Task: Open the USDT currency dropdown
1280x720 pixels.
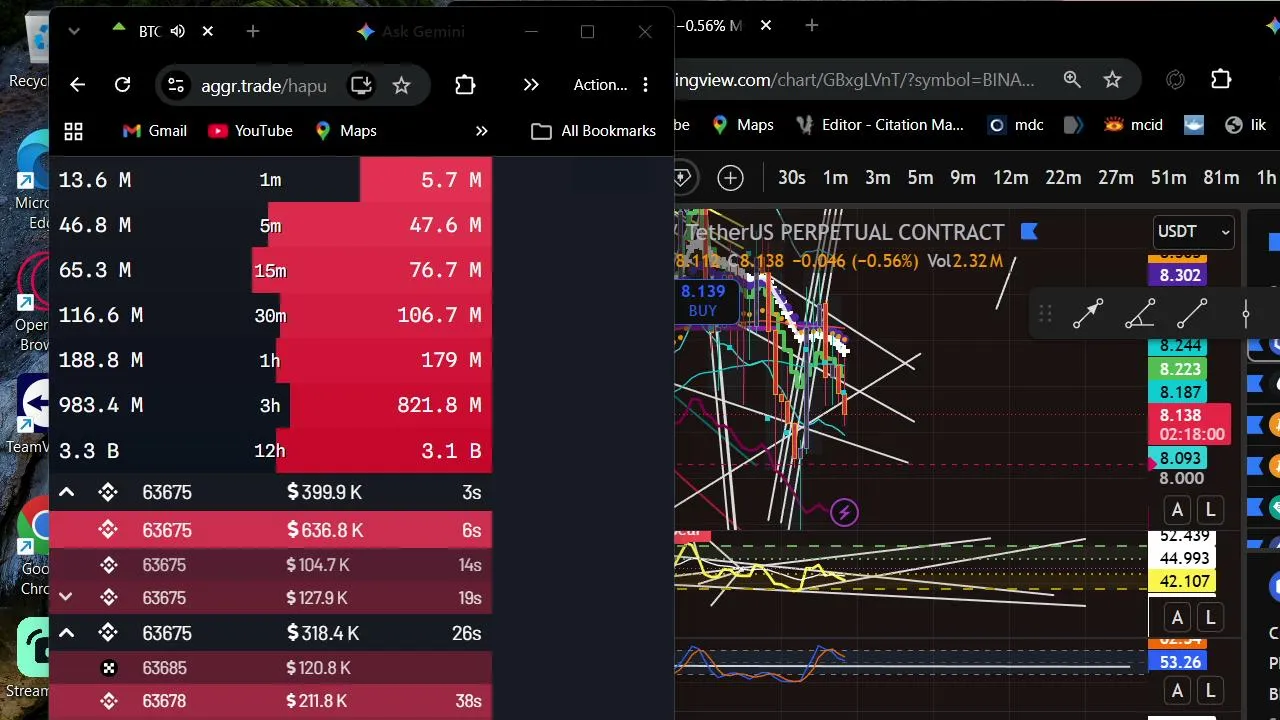Action: [x=1193, y=231]
